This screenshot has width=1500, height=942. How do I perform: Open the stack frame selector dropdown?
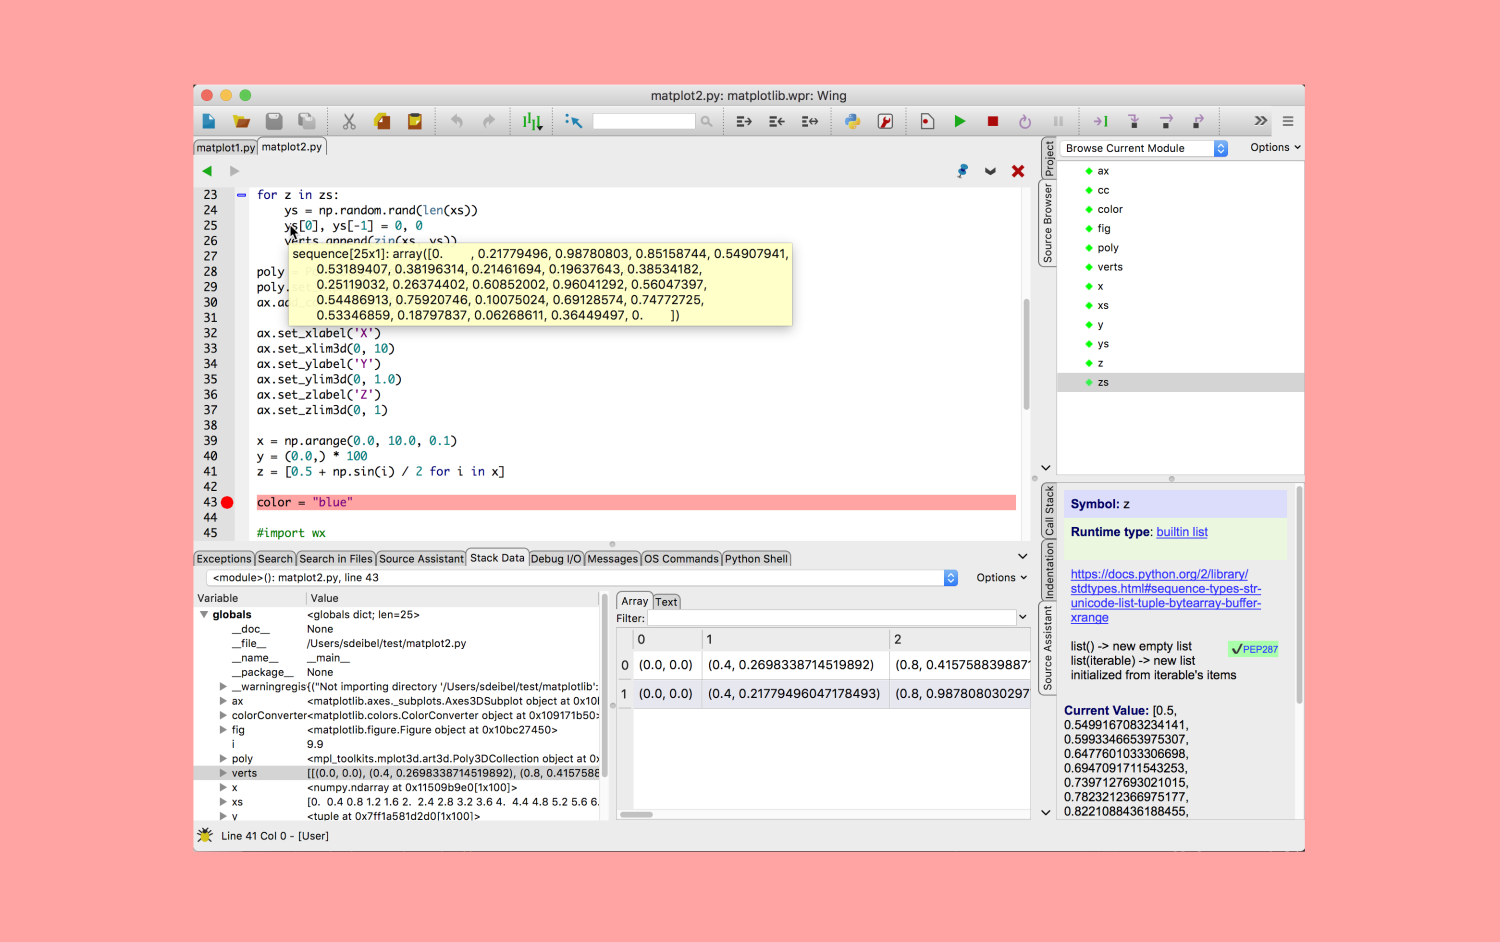point(582,578)
